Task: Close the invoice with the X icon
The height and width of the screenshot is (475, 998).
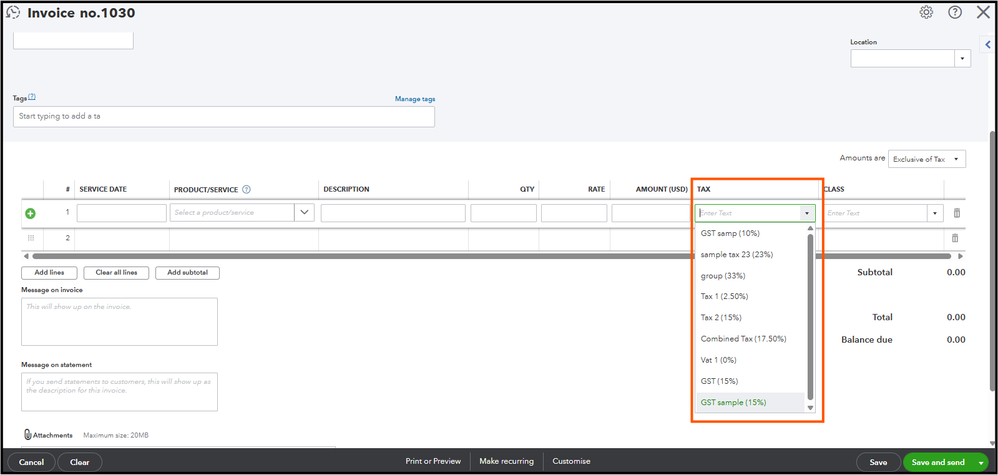Action: click(983, 12)
